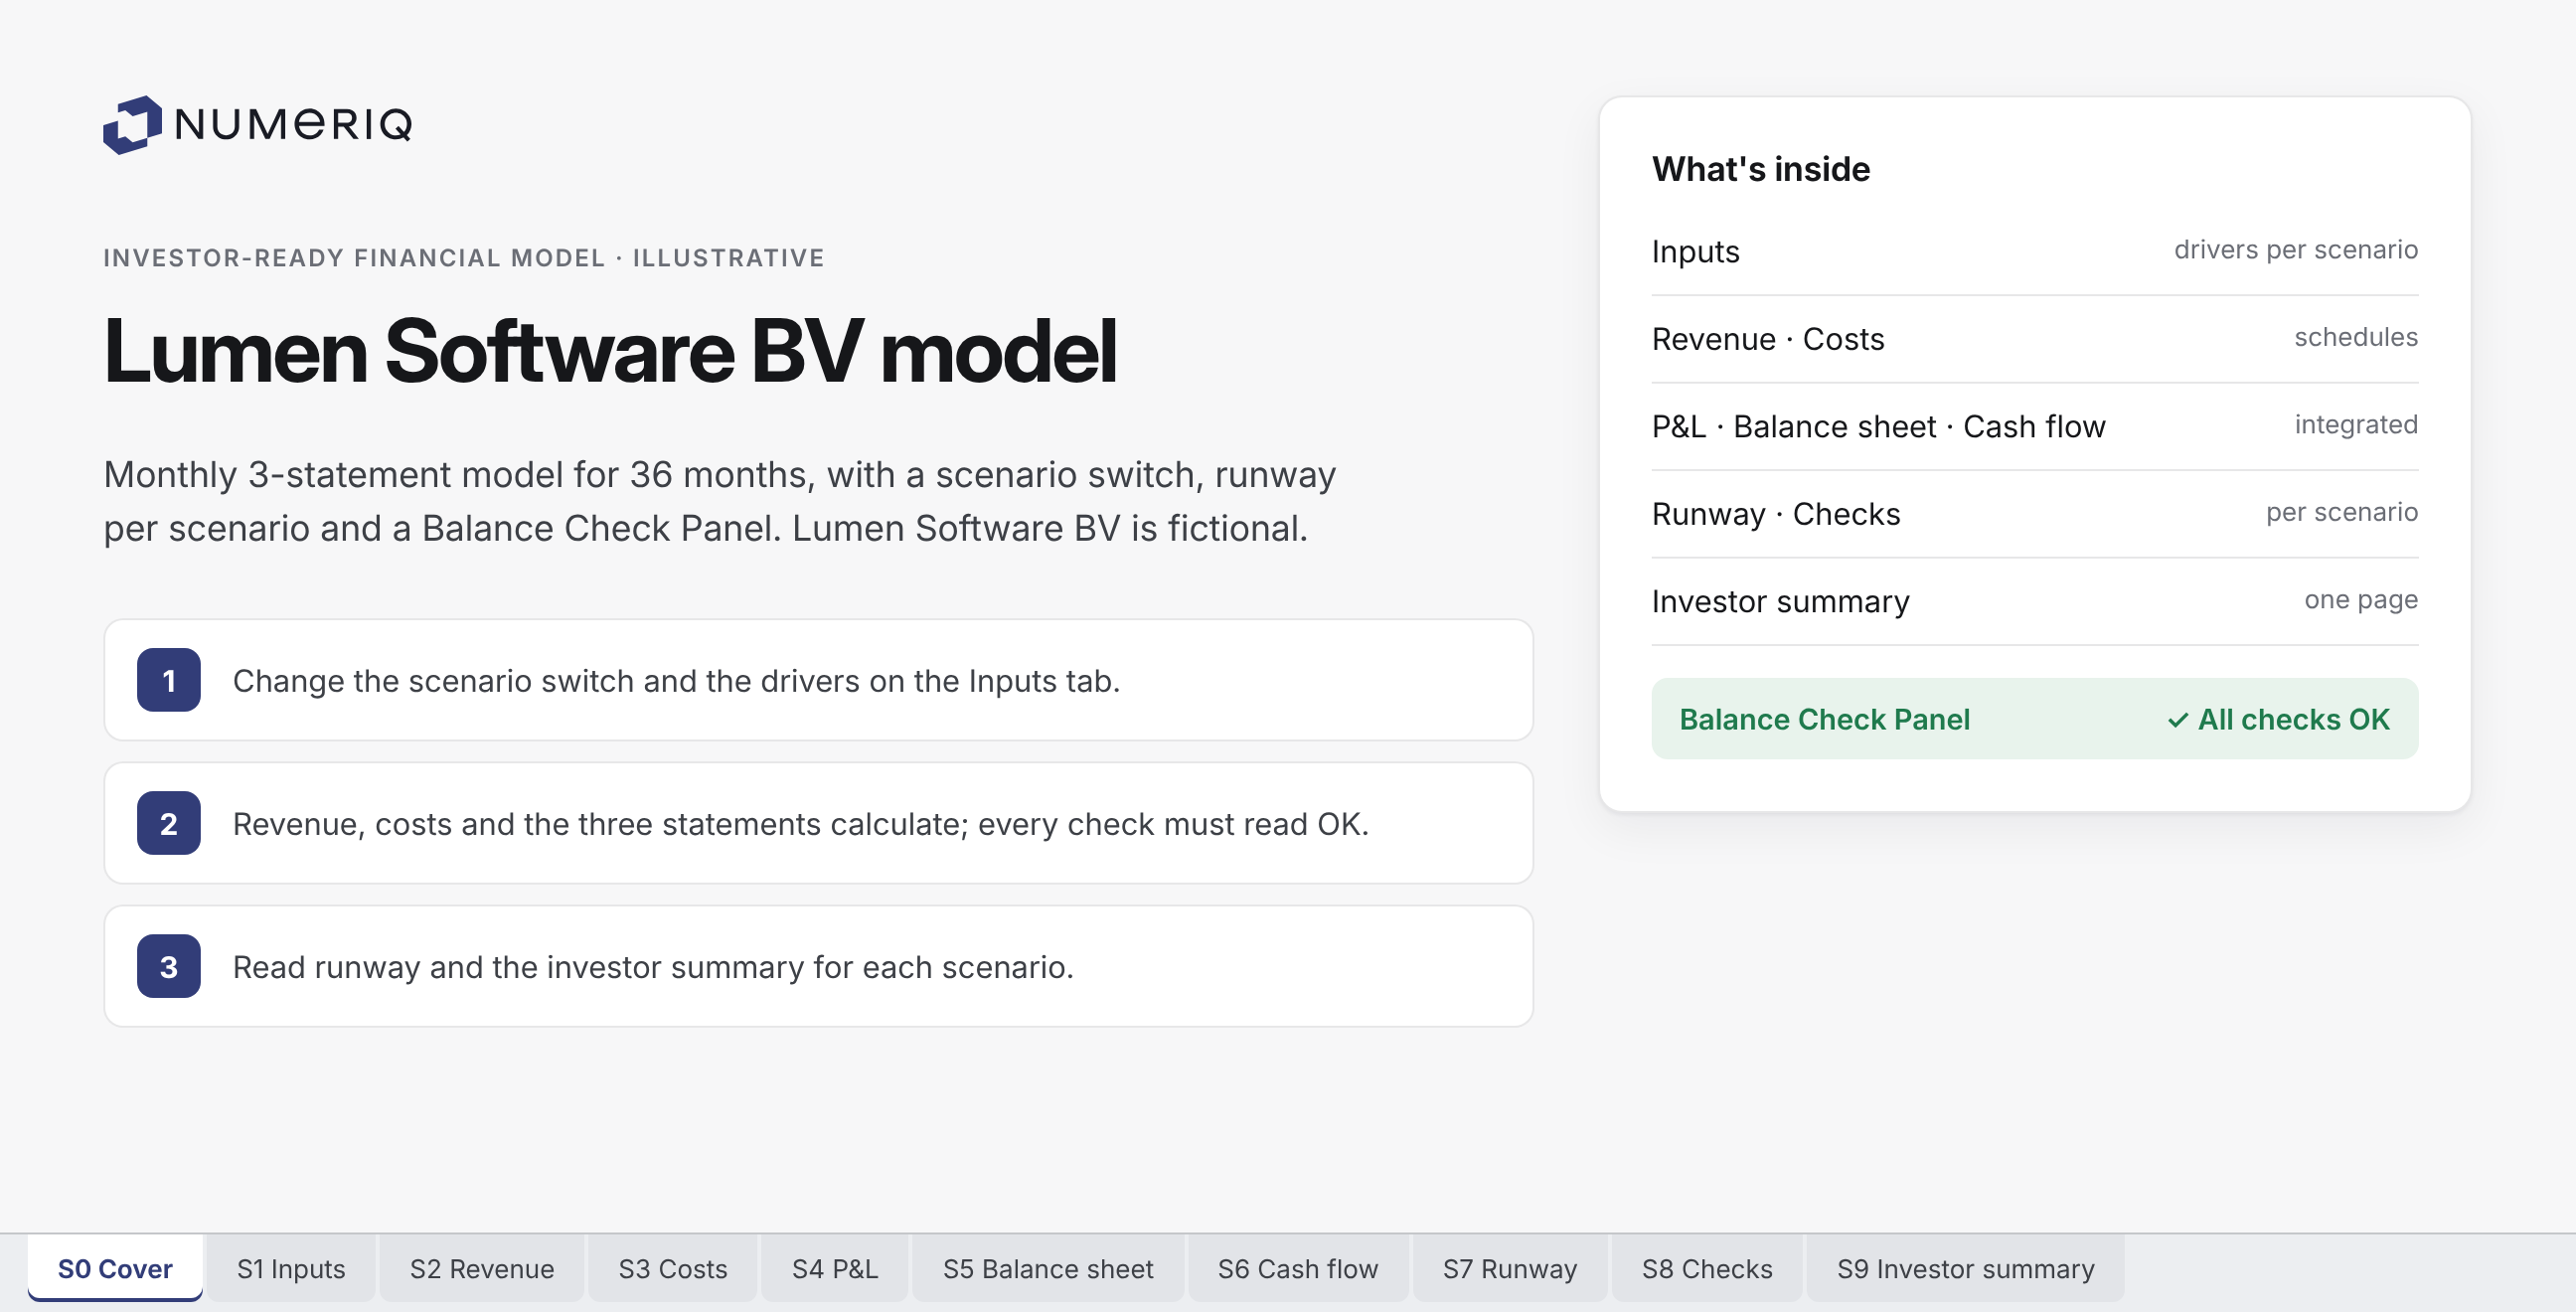Click the Runway · Checks row label
This screenshot has width=2576, height=1312.
tap(1776, 514)
